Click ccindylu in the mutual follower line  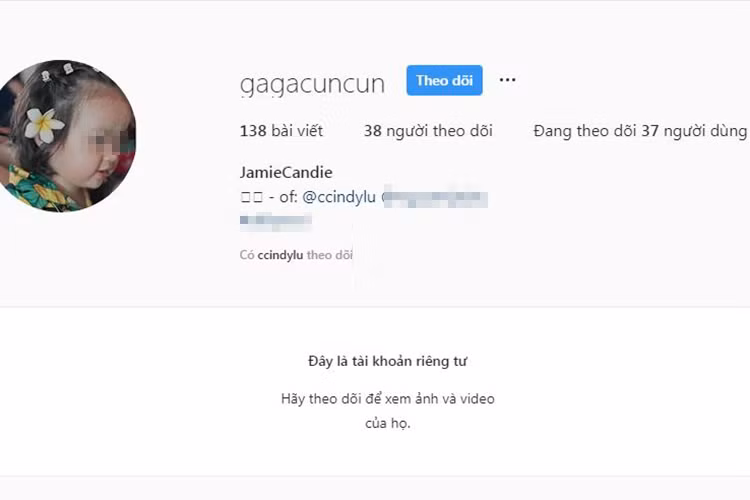[280, 255]
